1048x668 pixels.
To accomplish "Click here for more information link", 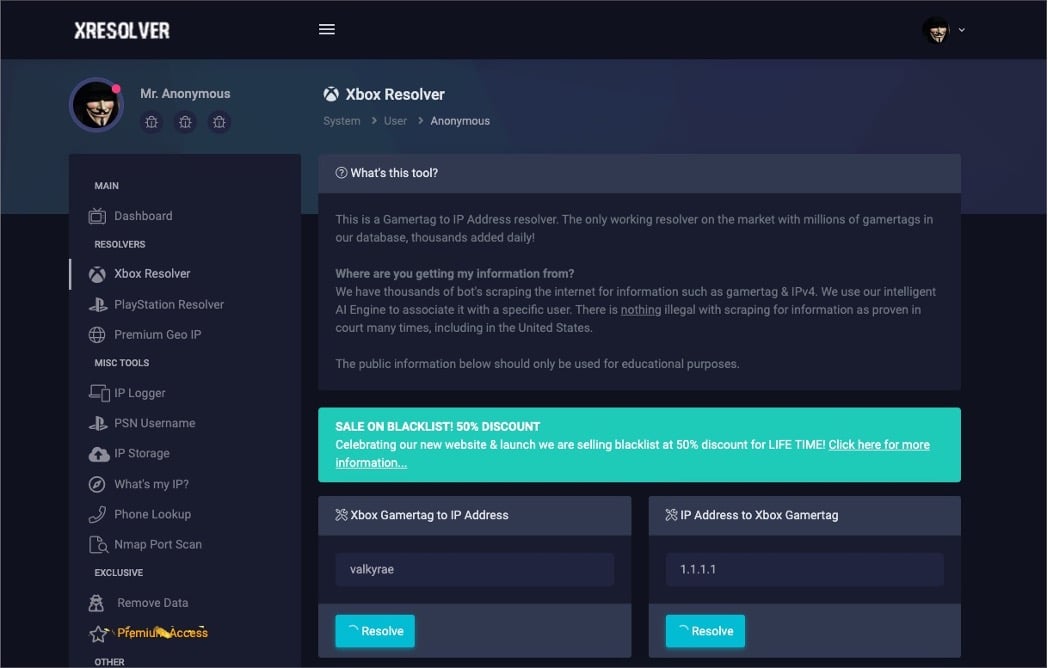I will click(x=879, y=445).
